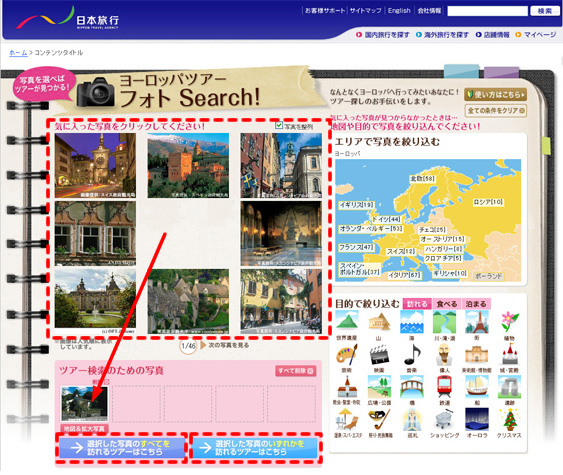Select the 船 sailing ship icon
Screen dimensions: 563x475
coord(477,387)
